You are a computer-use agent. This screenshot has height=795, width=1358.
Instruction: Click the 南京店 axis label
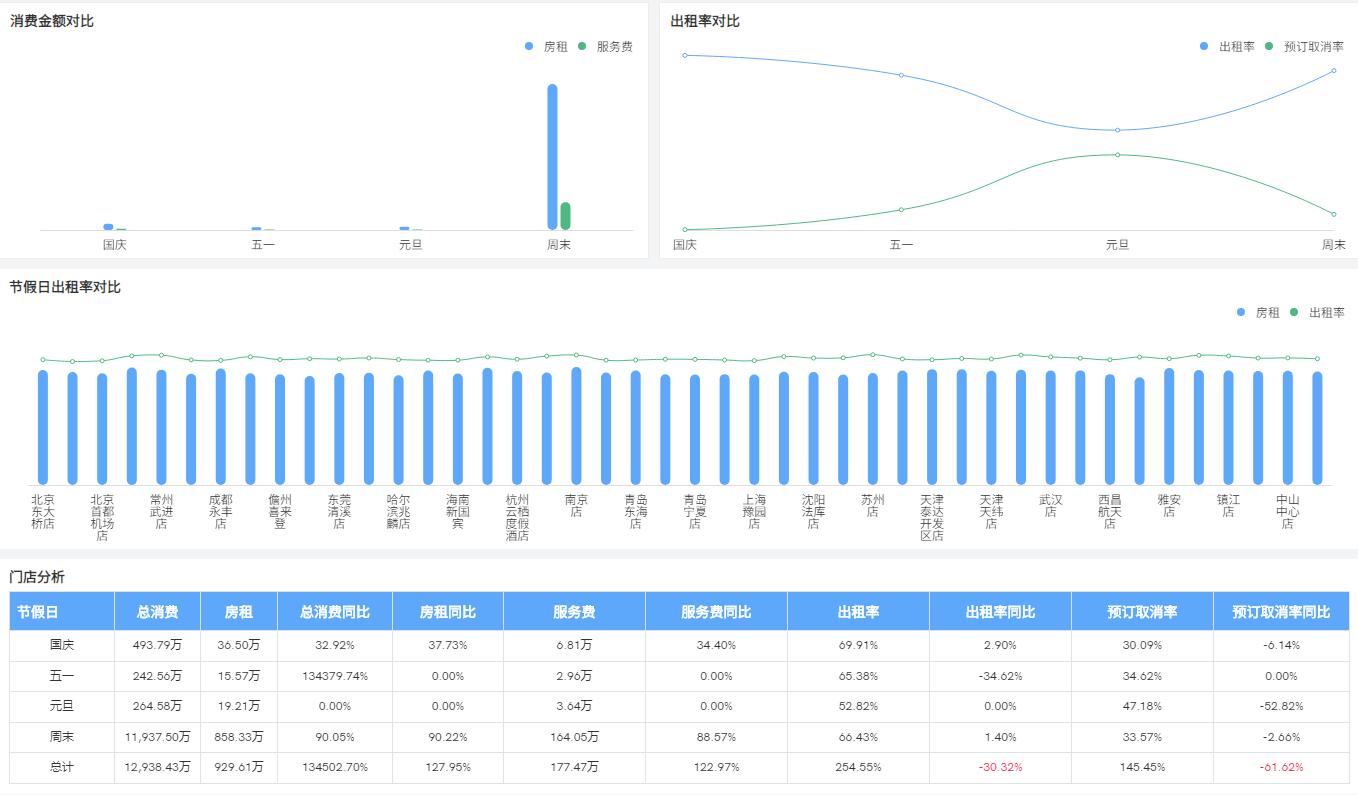click(575, 503)
